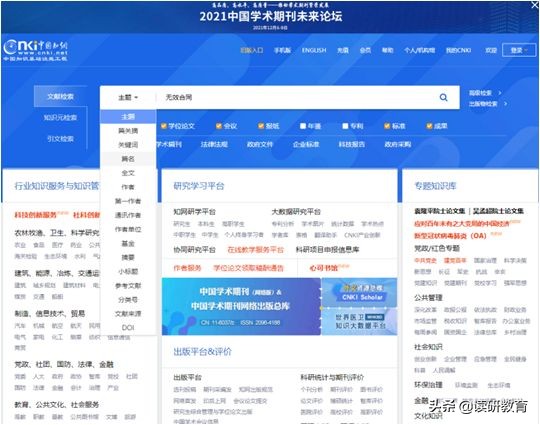
Task: Open 新型冠状病毒肺炎 (OA) link
Action: click(450, 236)
